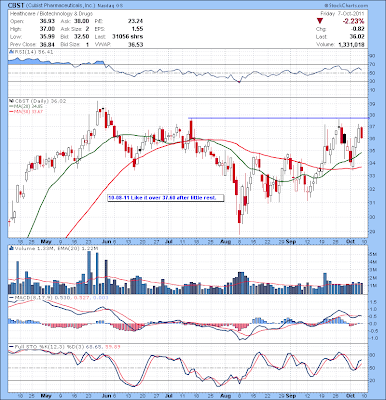Click the -2.23% percent change
This screenshot has height=400, width=386.
click(x=353, y=21)
